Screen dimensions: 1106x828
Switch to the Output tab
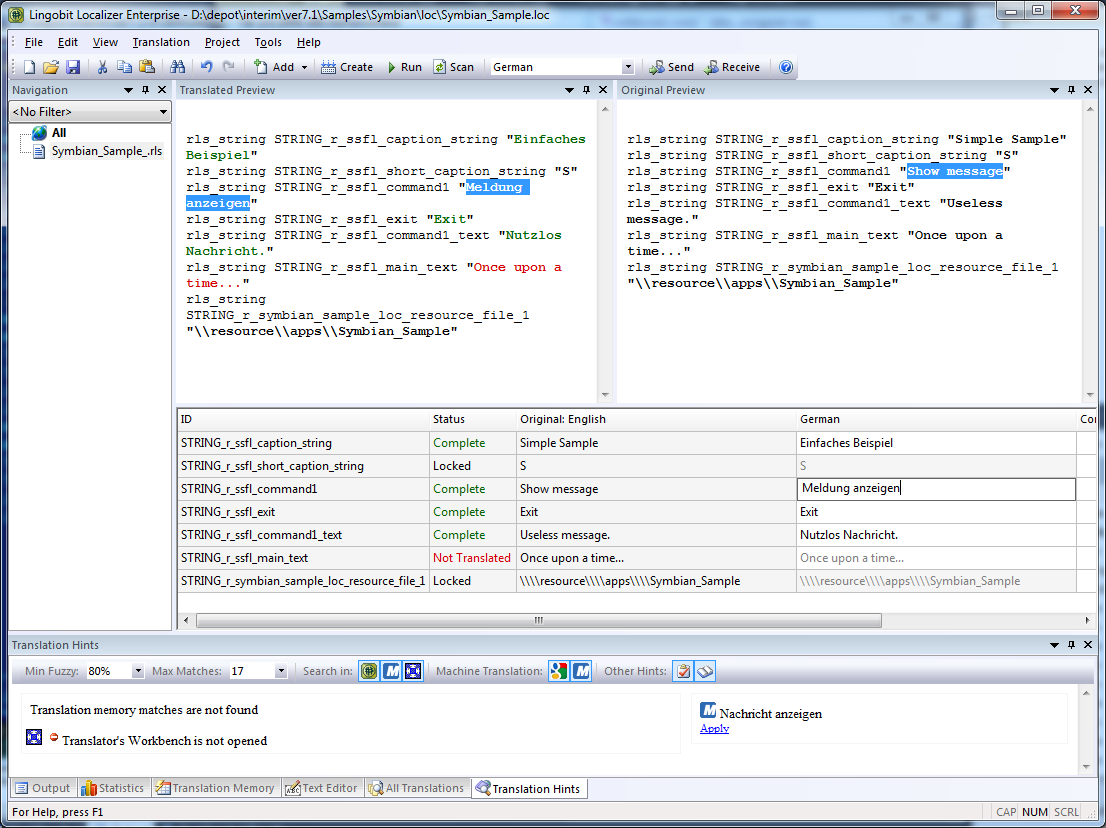44,789
